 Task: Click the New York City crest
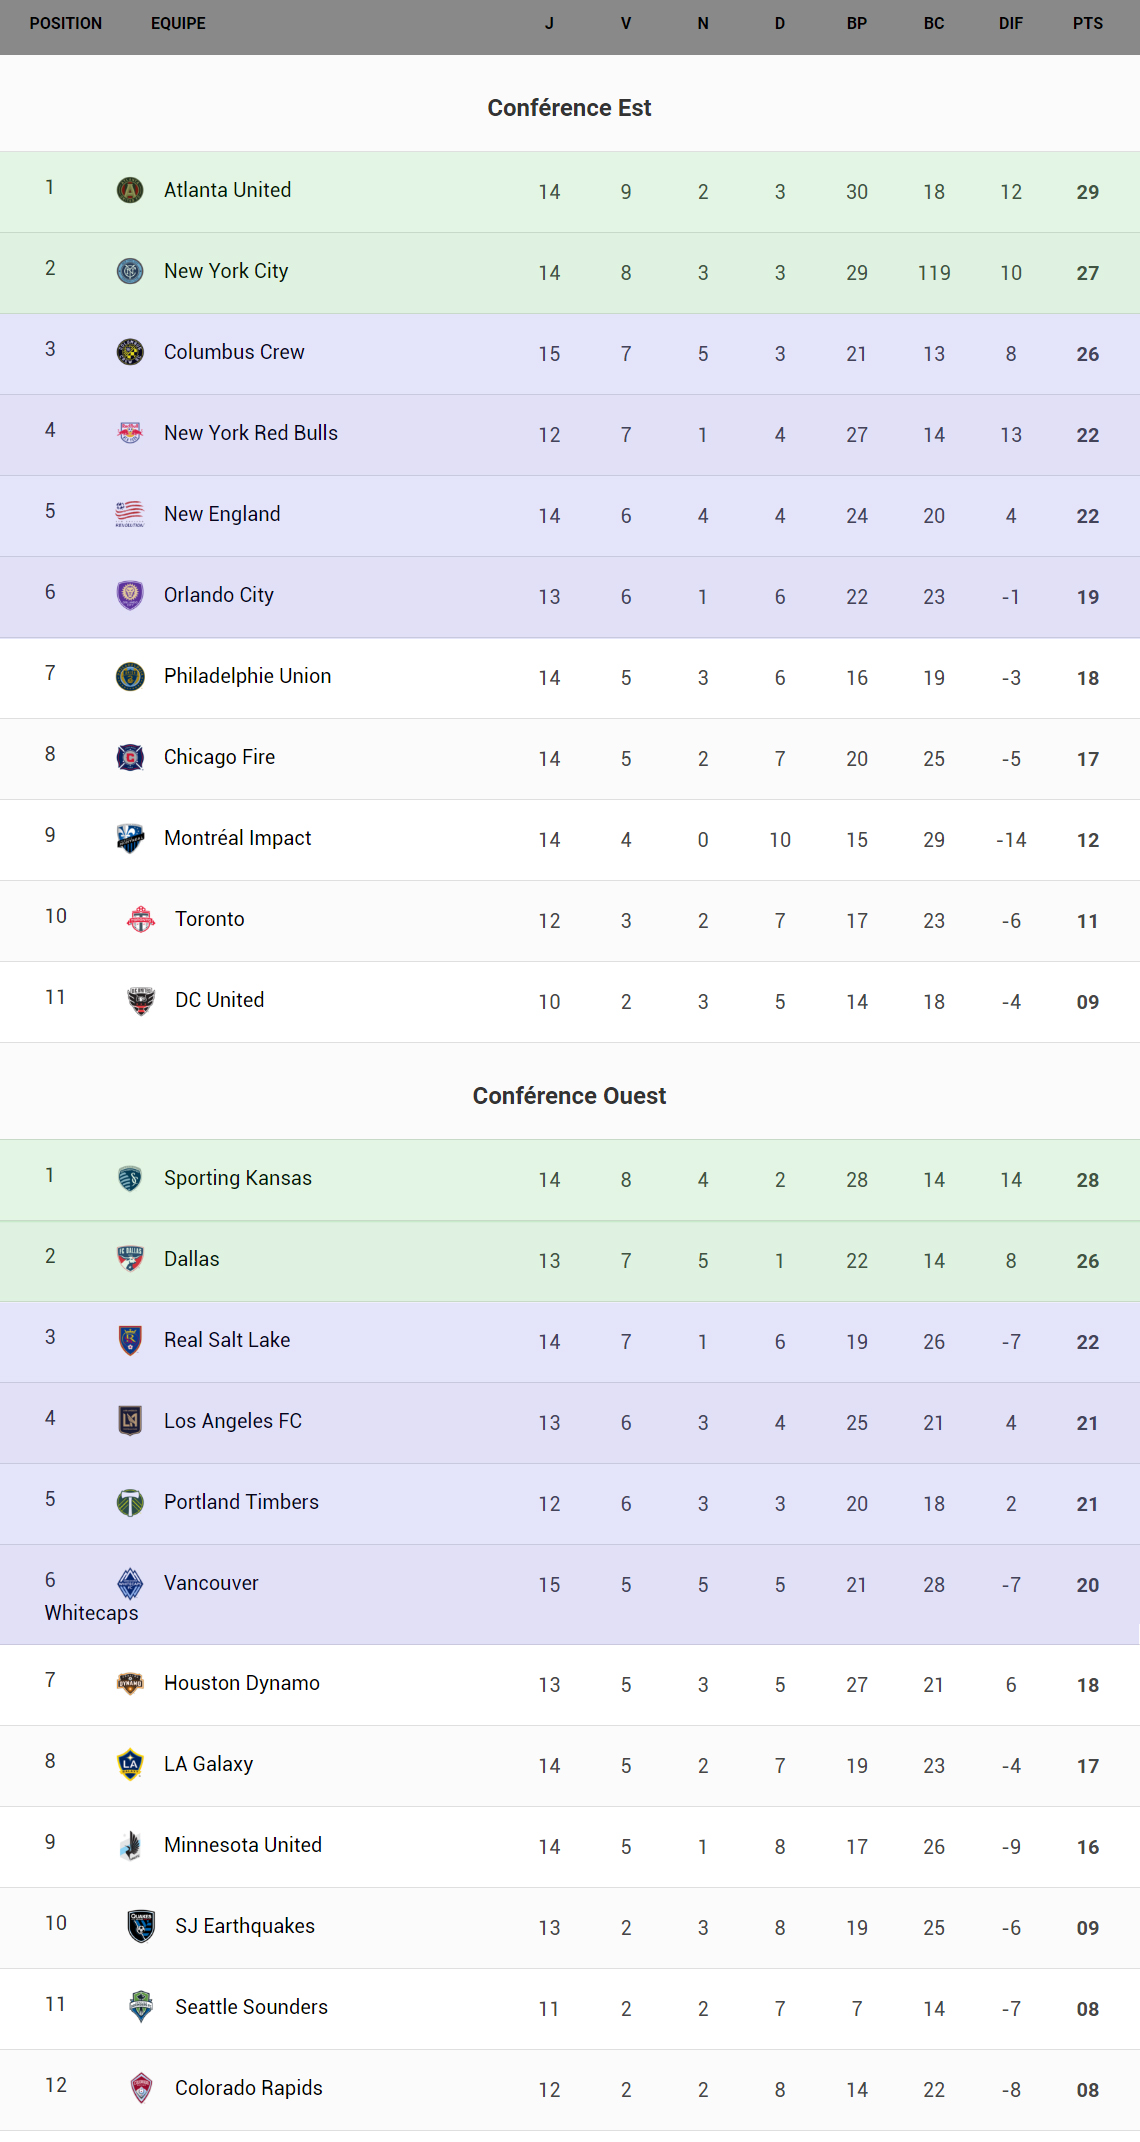click(130, 271)
